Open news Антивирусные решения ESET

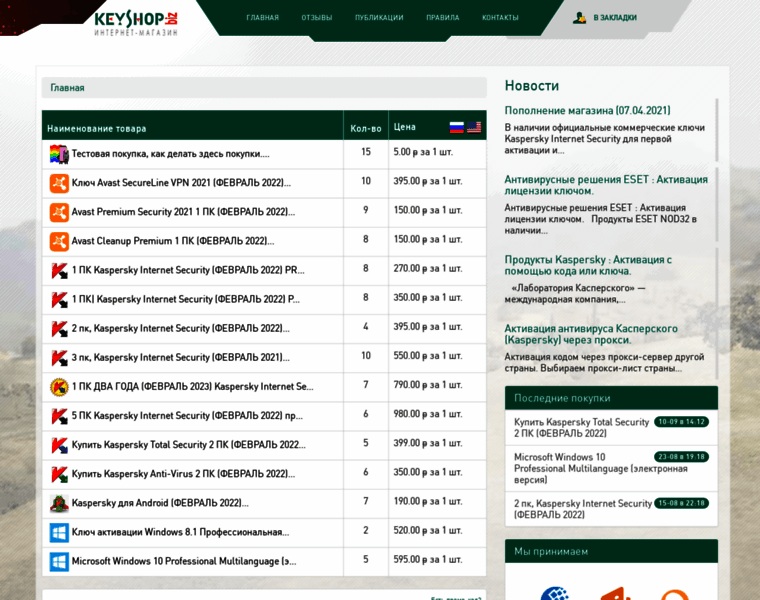pyautogui.click(x=606, y=185)
